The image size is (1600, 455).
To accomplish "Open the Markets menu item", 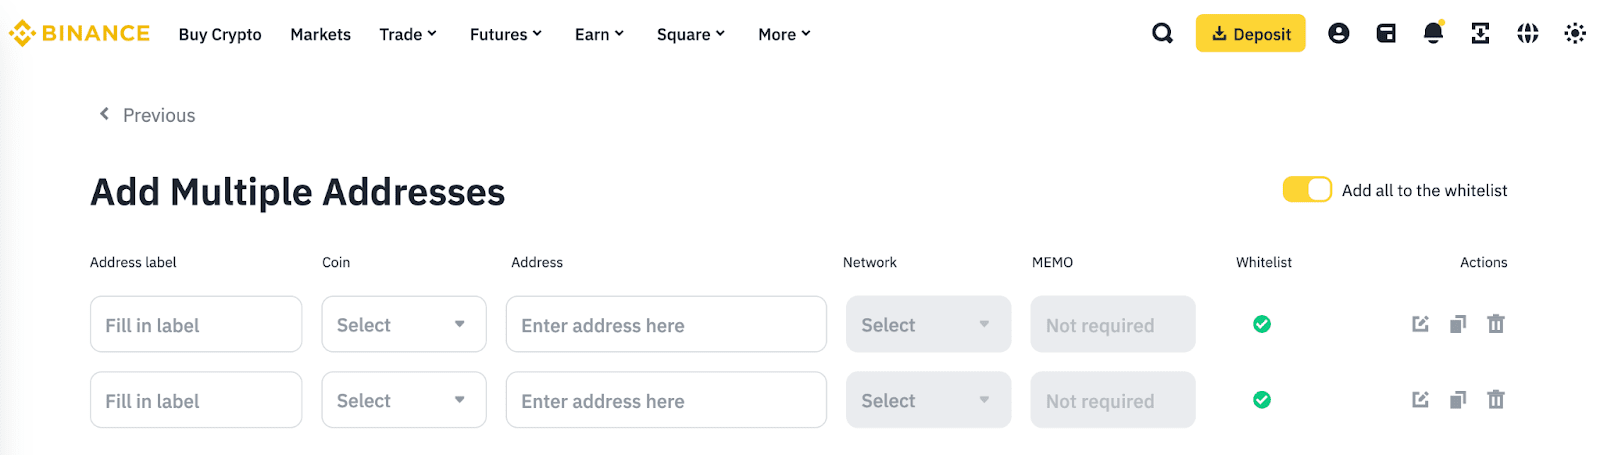I will 320,34.
